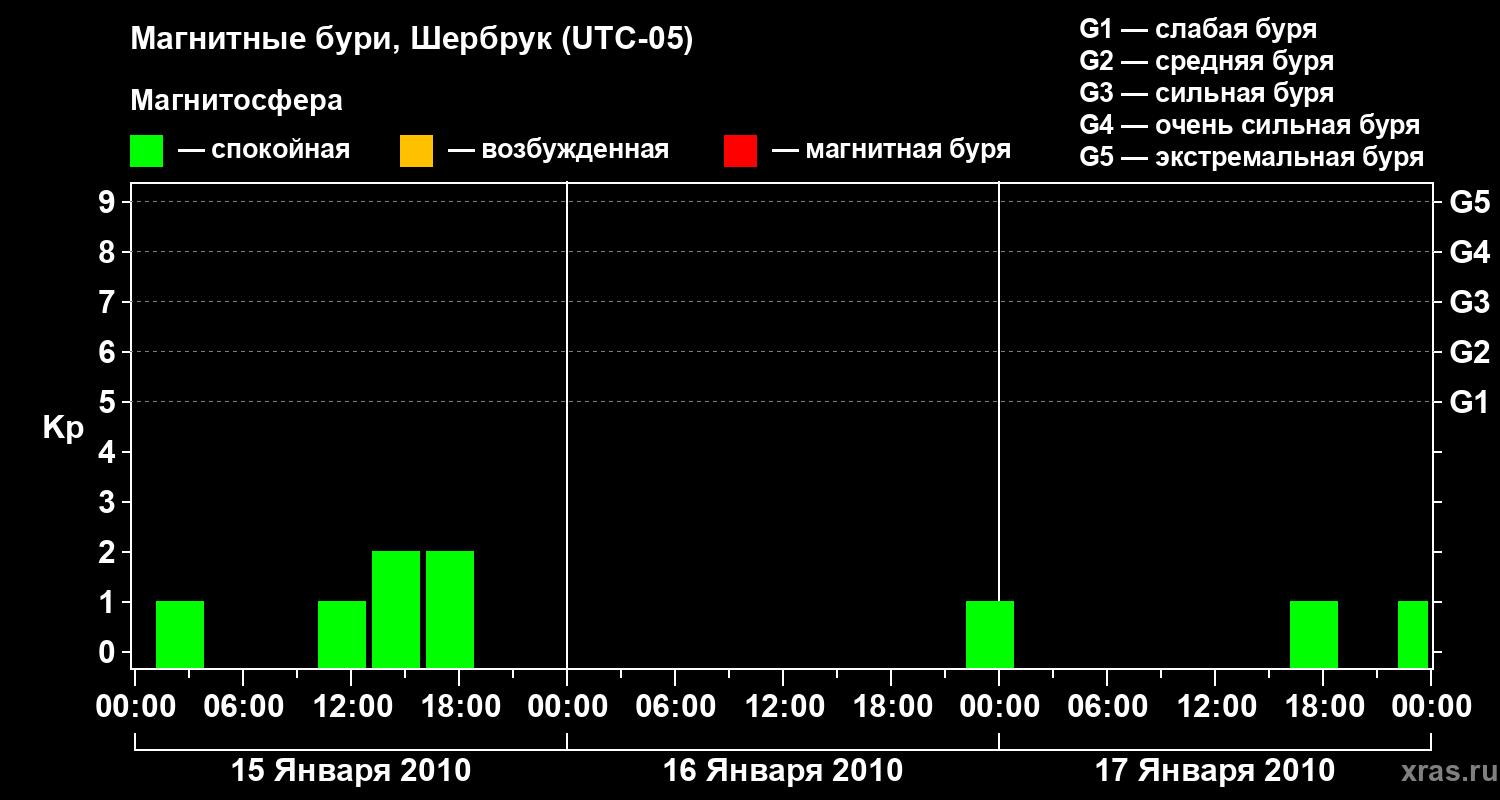Click the 12:00 tick label under 16 January
The image size is (1500, 800).
point(783,707)
